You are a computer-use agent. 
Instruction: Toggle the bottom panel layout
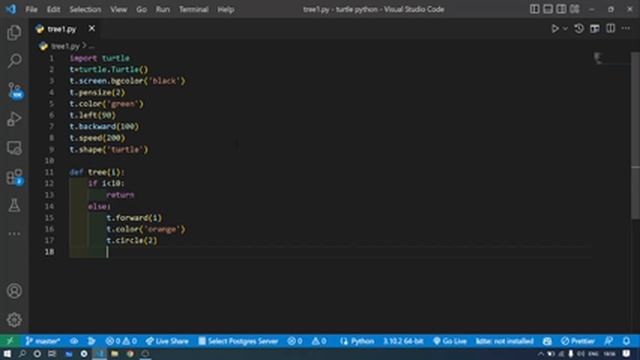(548, 9)
